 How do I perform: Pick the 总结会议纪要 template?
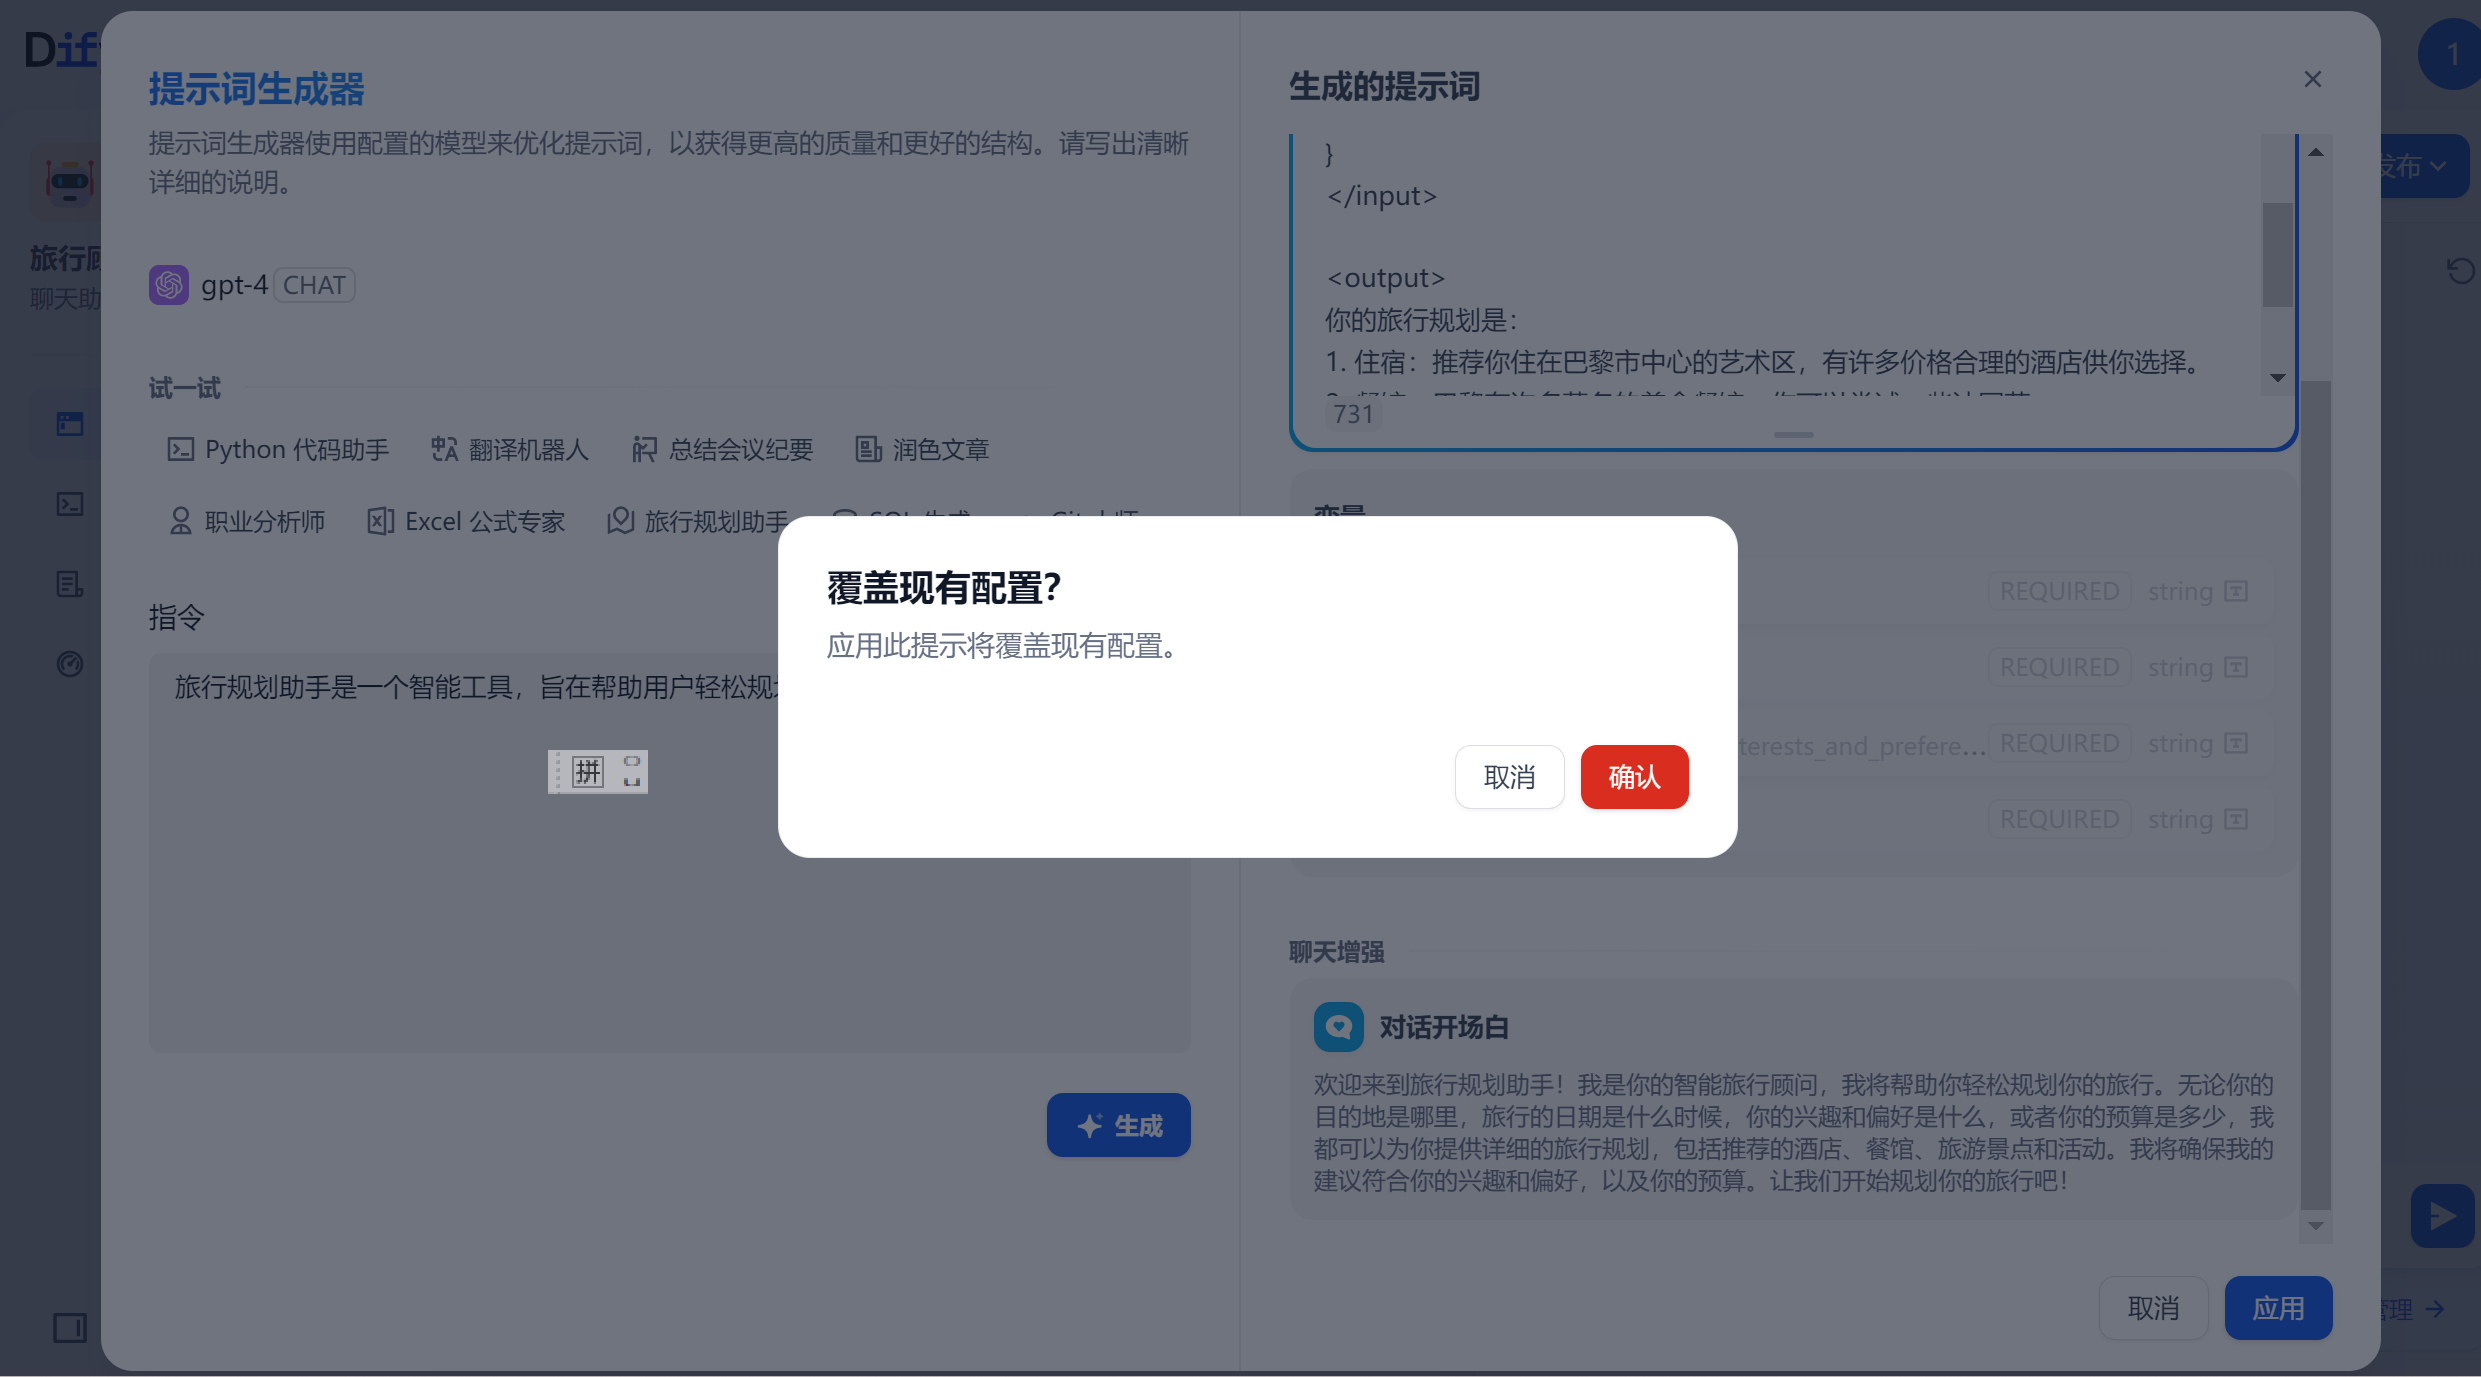(x=722, y=450)
